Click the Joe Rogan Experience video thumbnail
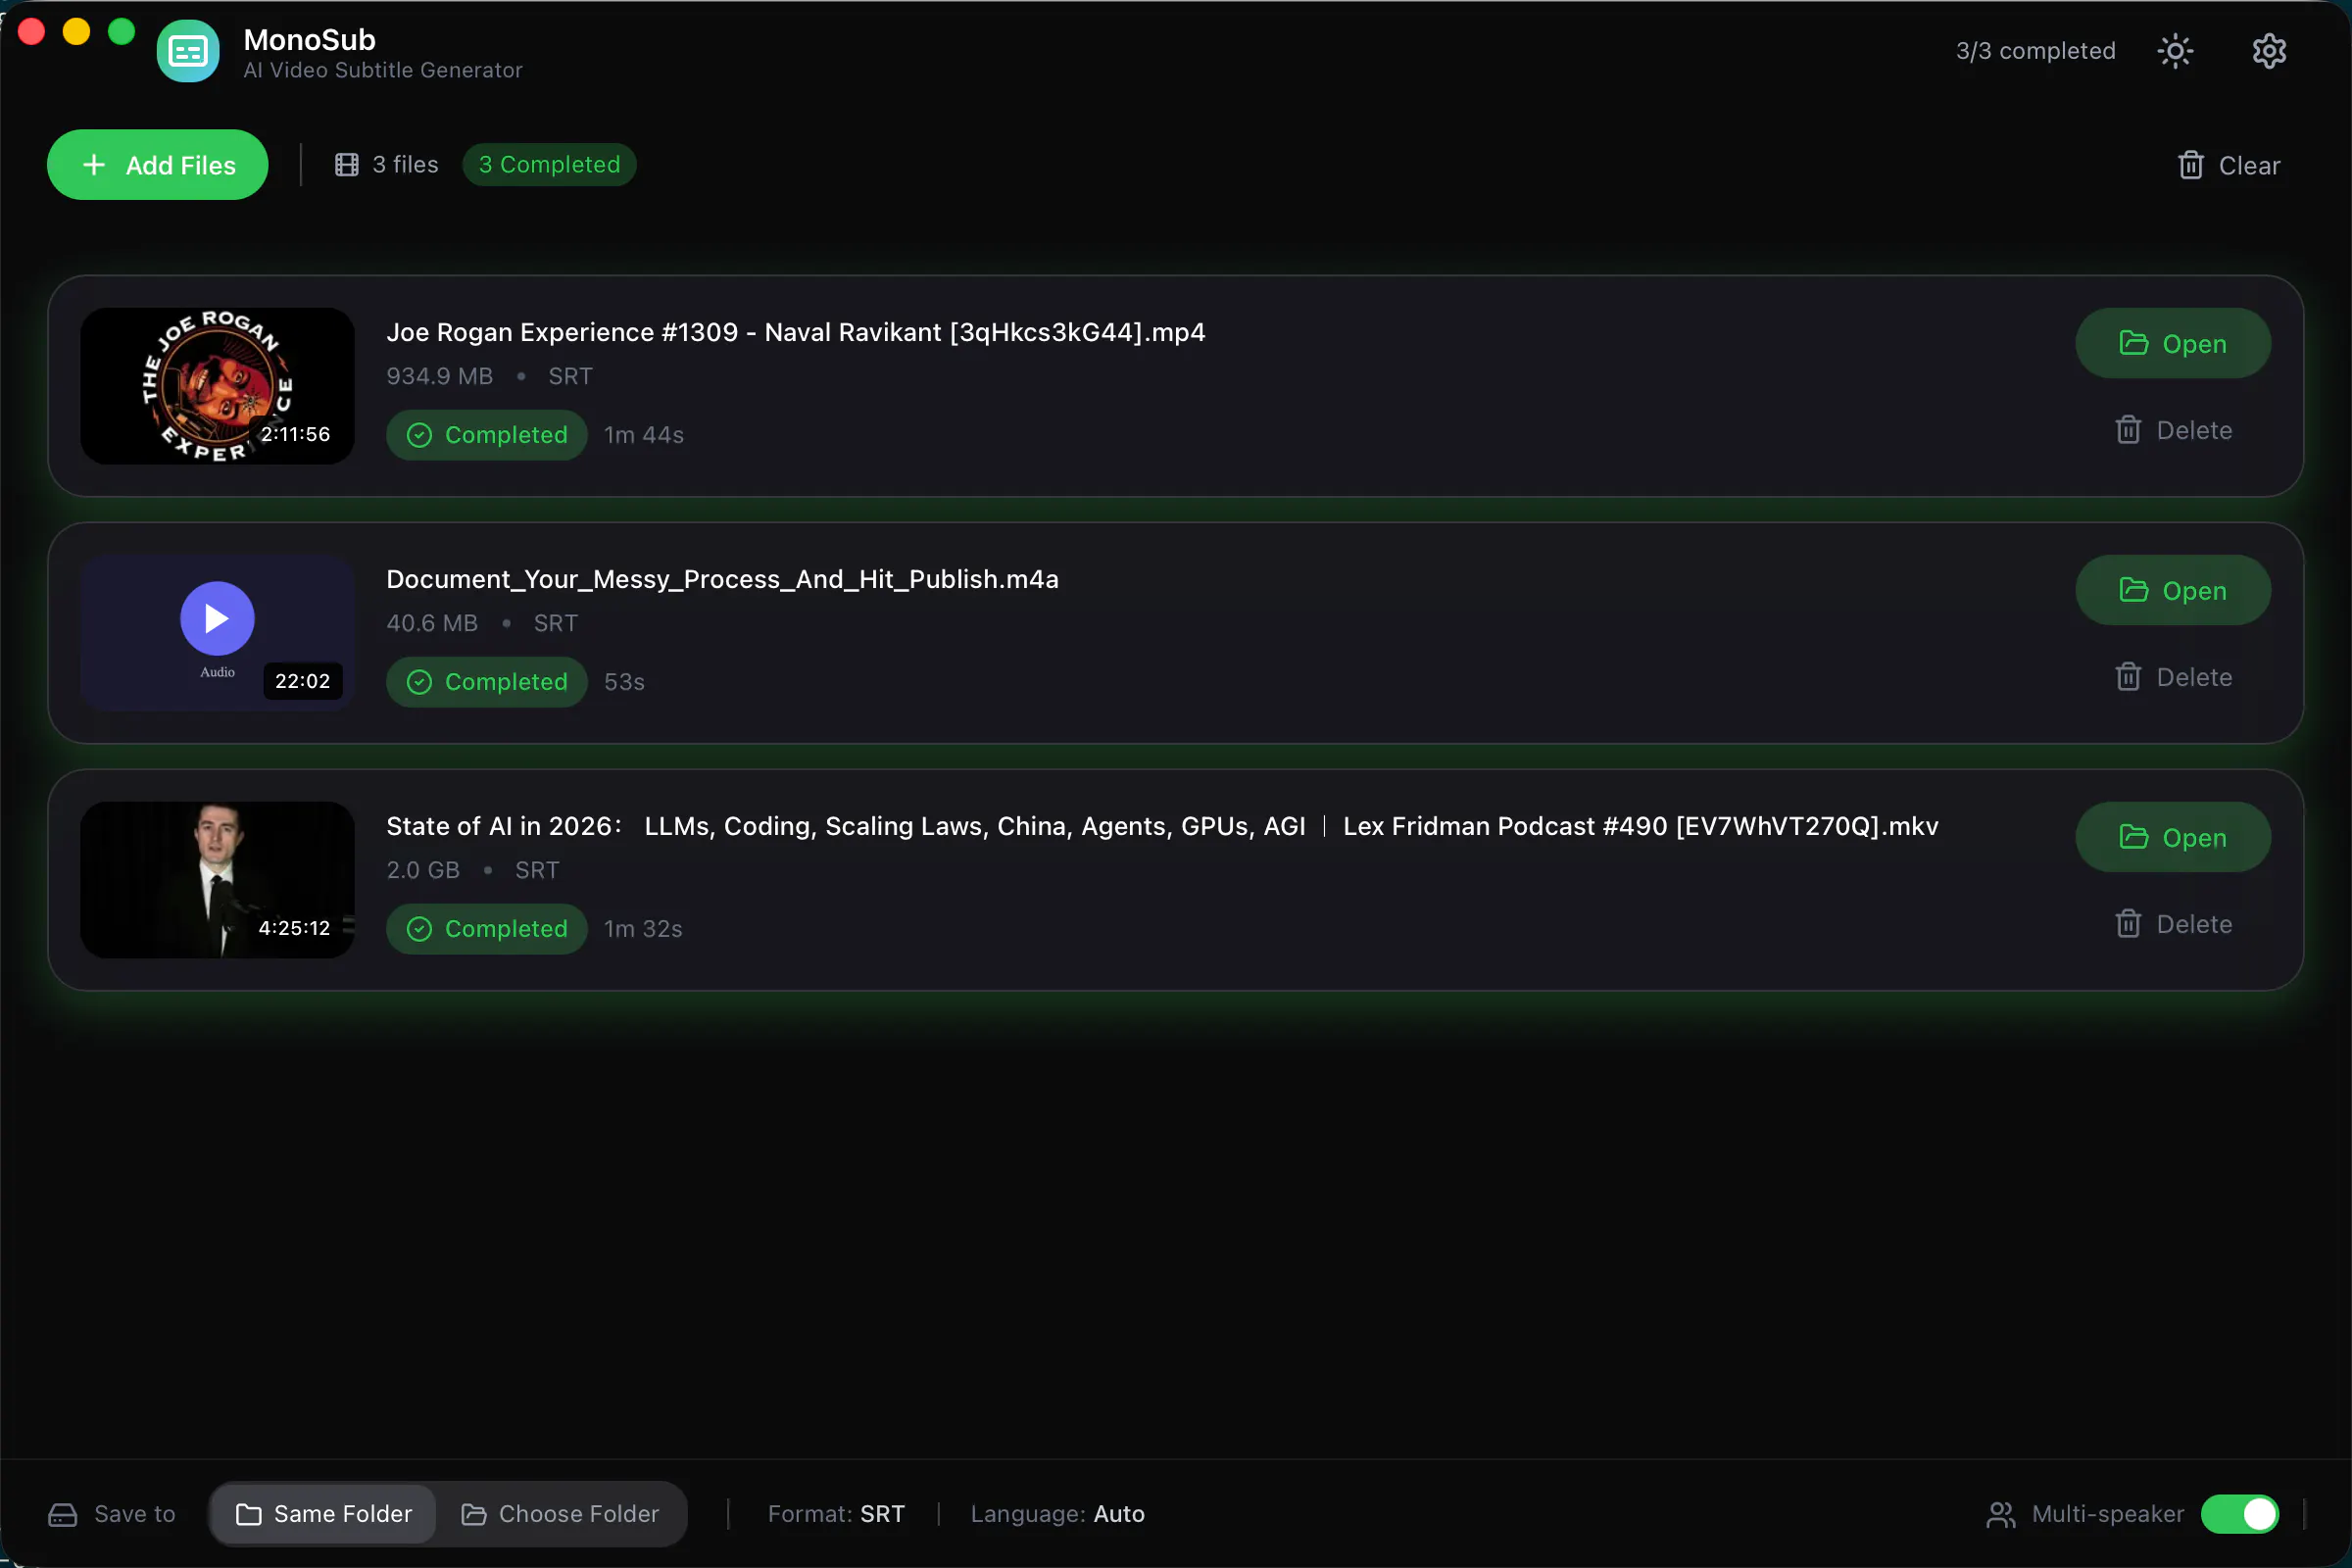This screenshot has height=1568, width=2352. (x=217, y=386)
